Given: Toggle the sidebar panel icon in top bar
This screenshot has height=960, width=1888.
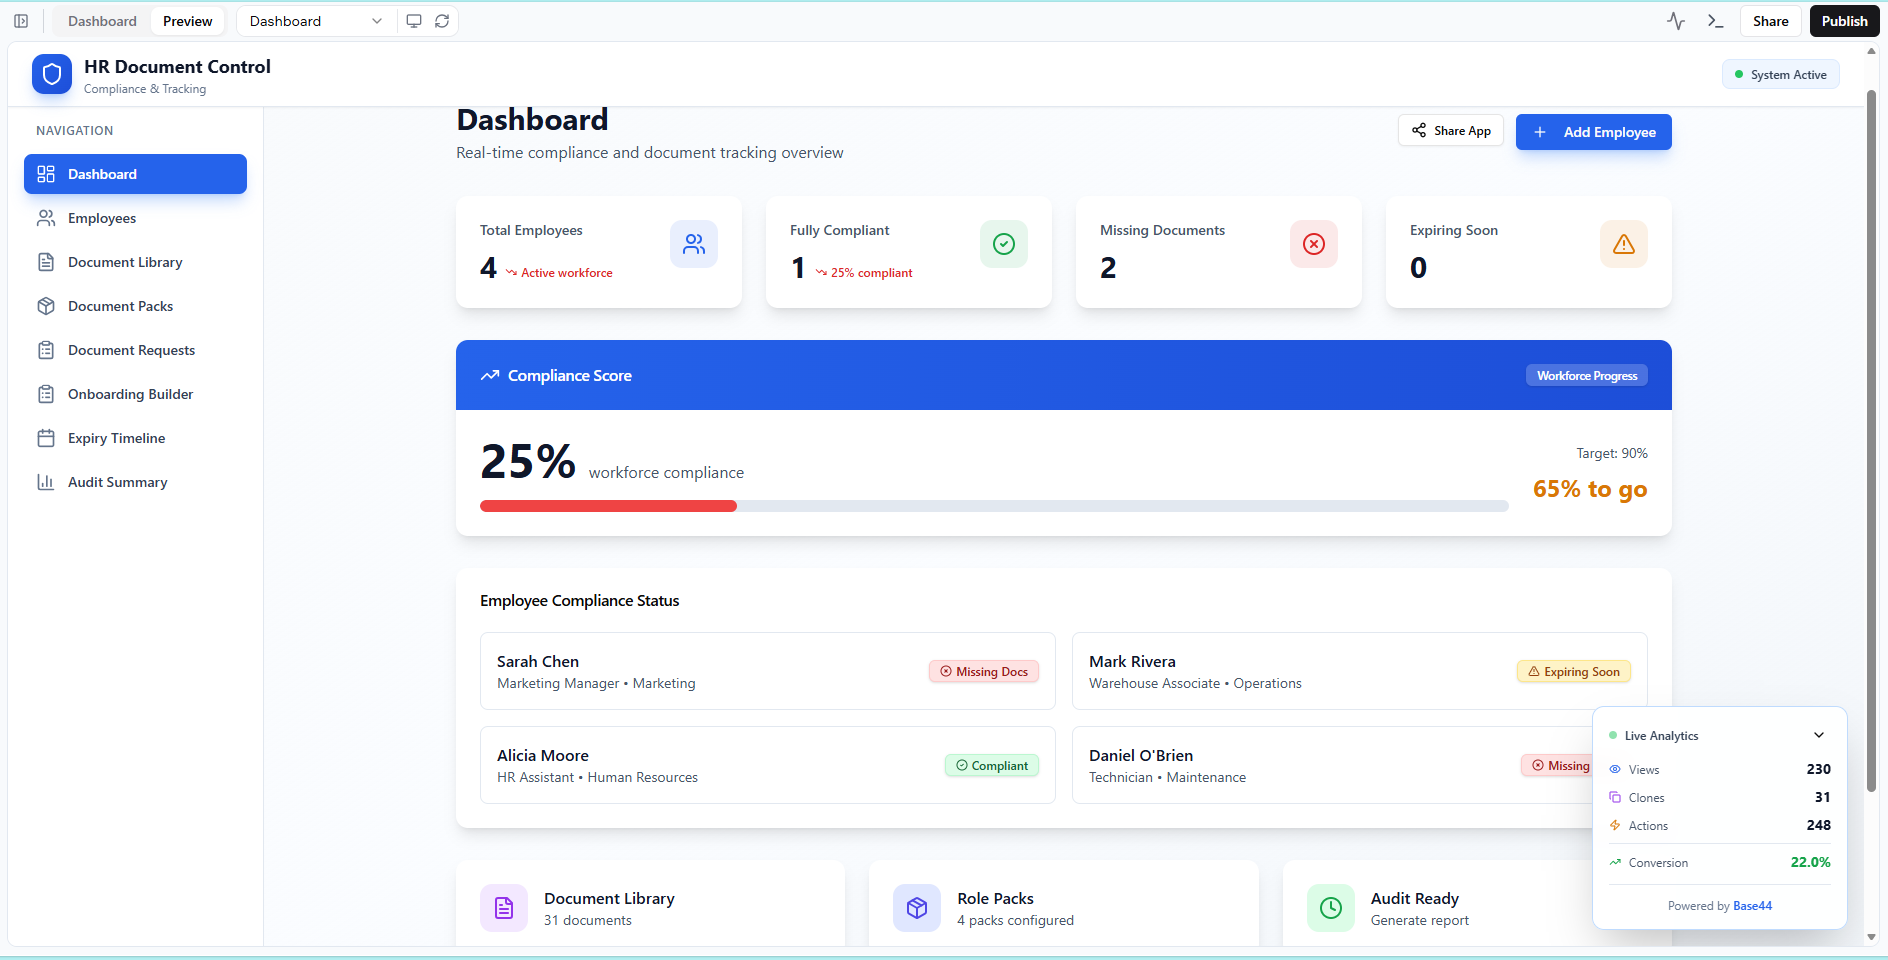Looking at the screenshot, I should 21,21.
